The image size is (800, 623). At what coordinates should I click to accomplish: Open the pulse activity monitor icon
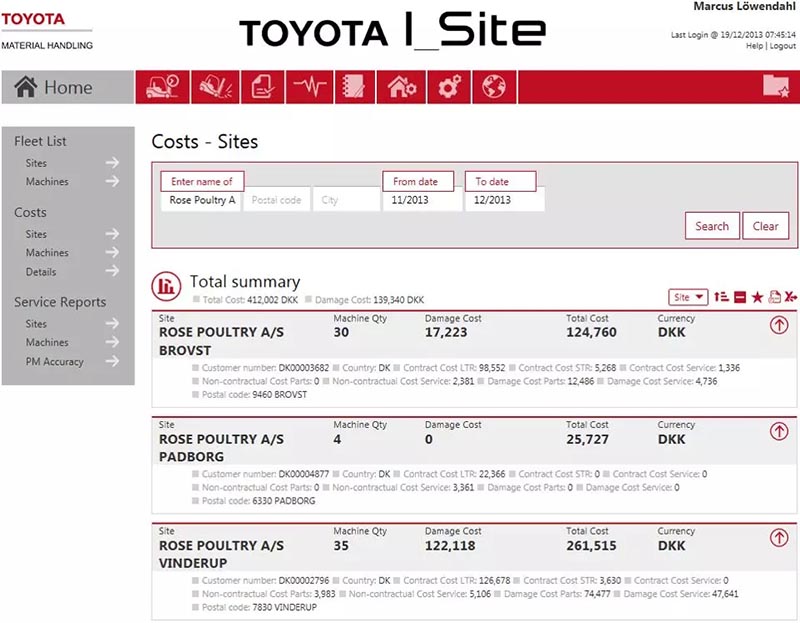[x=310, y=87]
